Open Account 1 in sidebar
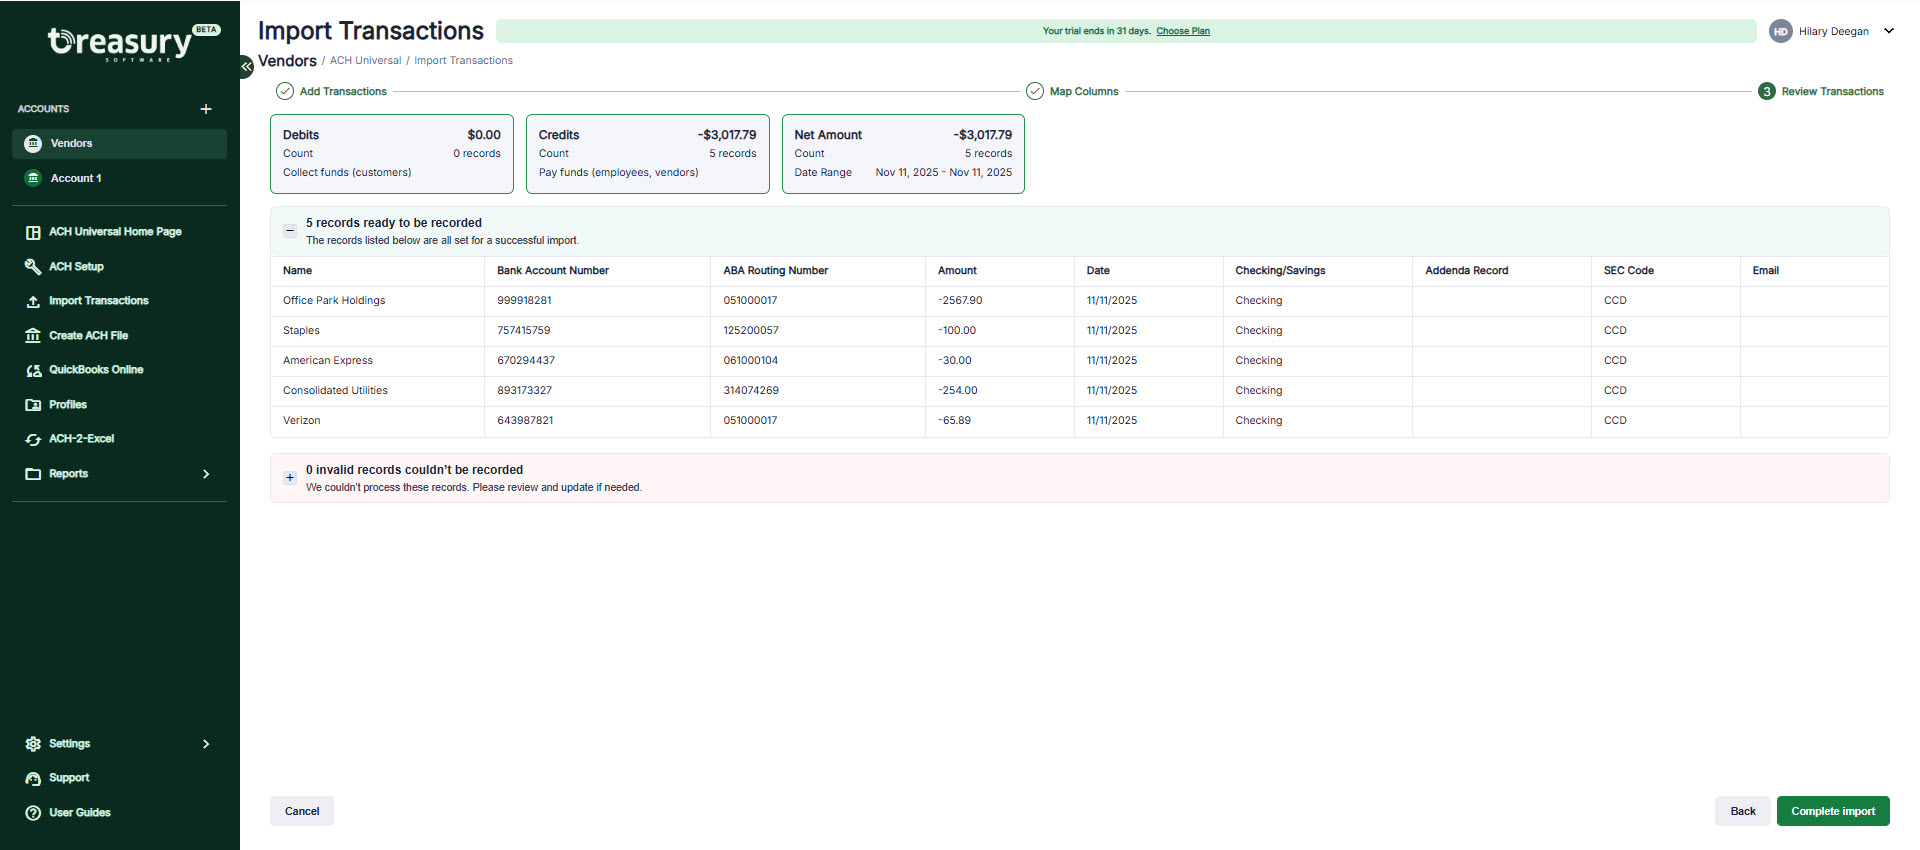This screenshot has width=1920, height=850. (119, 178)
